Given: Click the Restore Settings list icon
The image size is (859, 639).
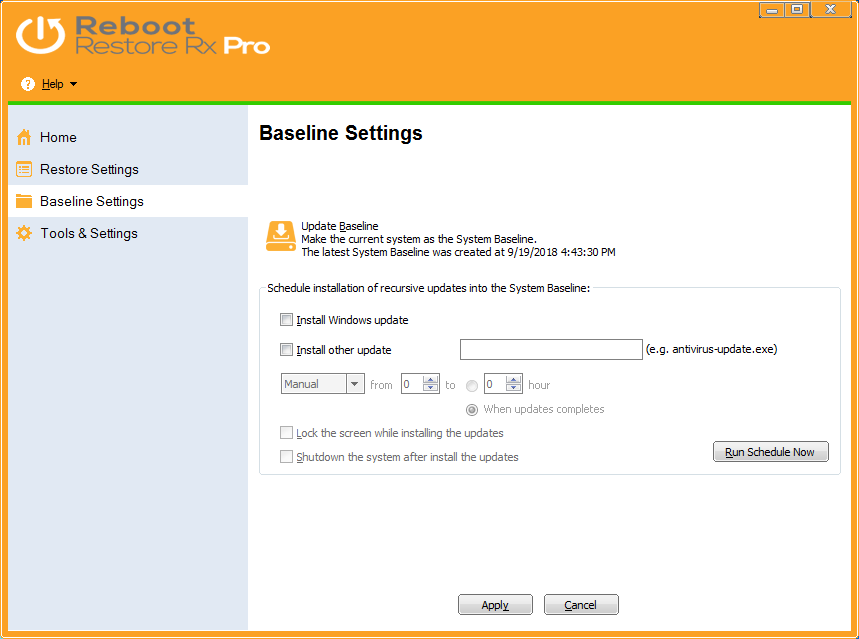Looking at the screenshot, I should point(24,169).
